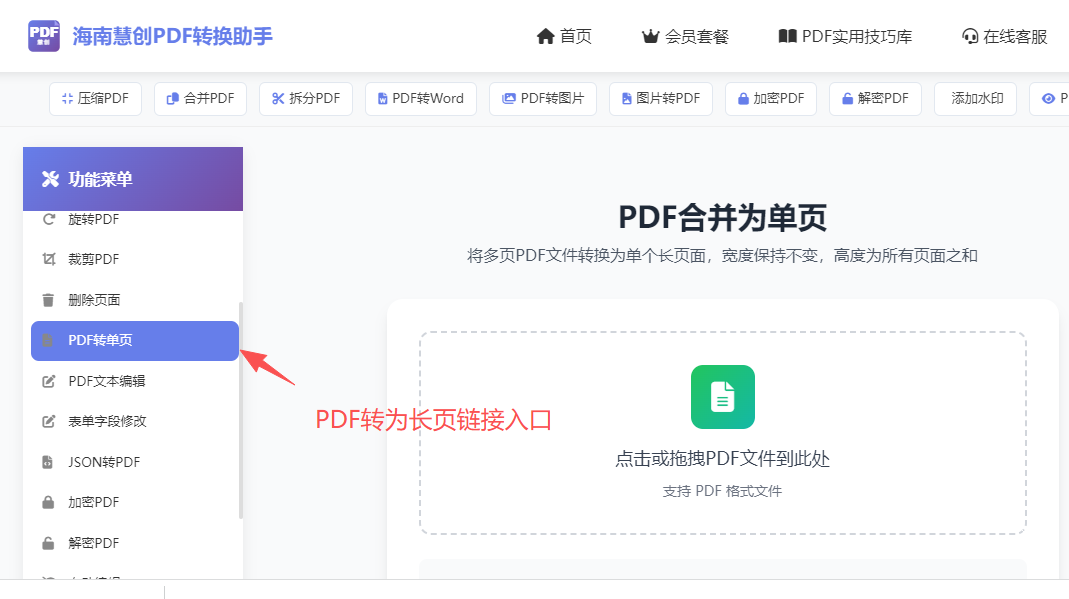This screenshot has height=599, width=1069.
Task: Click the eye icon at toolbar's right edge
Action: pyautogui.click(x=1049, y=99)
